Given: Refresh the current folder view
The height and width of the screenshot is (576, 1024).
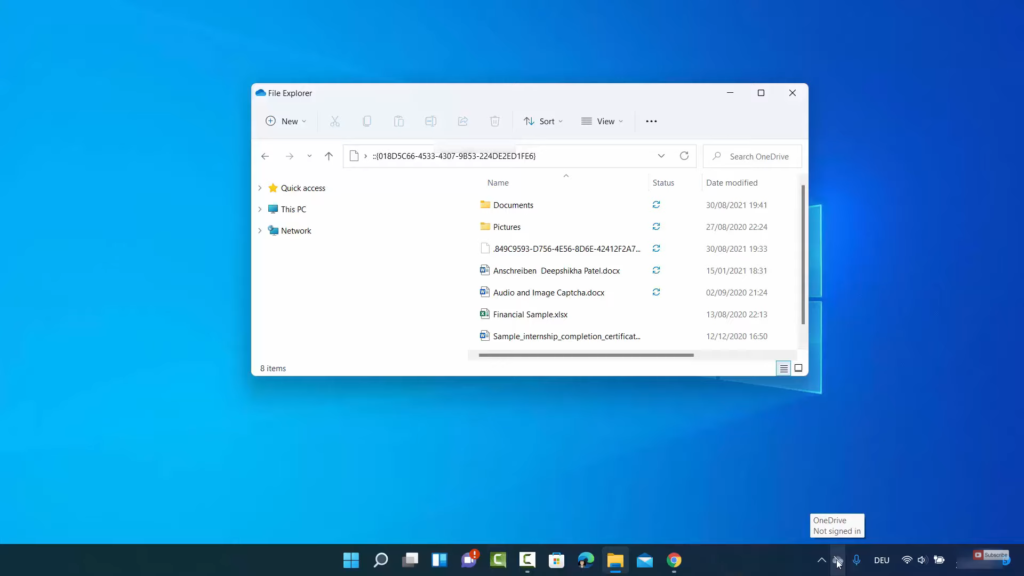Looking at the screenshot, I should pos(684,156).
